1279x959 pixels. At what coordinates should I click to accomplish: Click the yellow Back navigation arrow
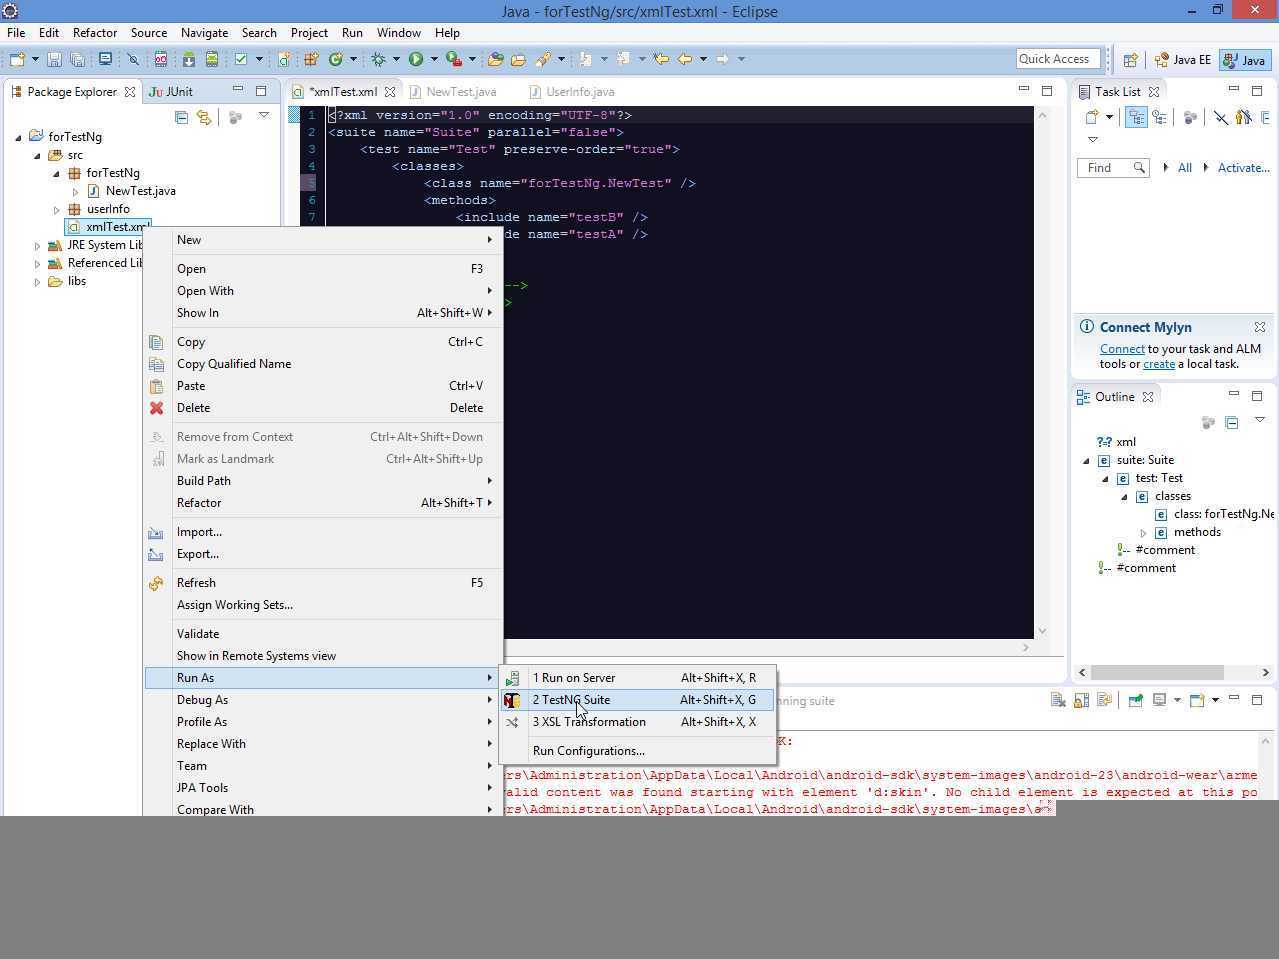click(685, 59)
